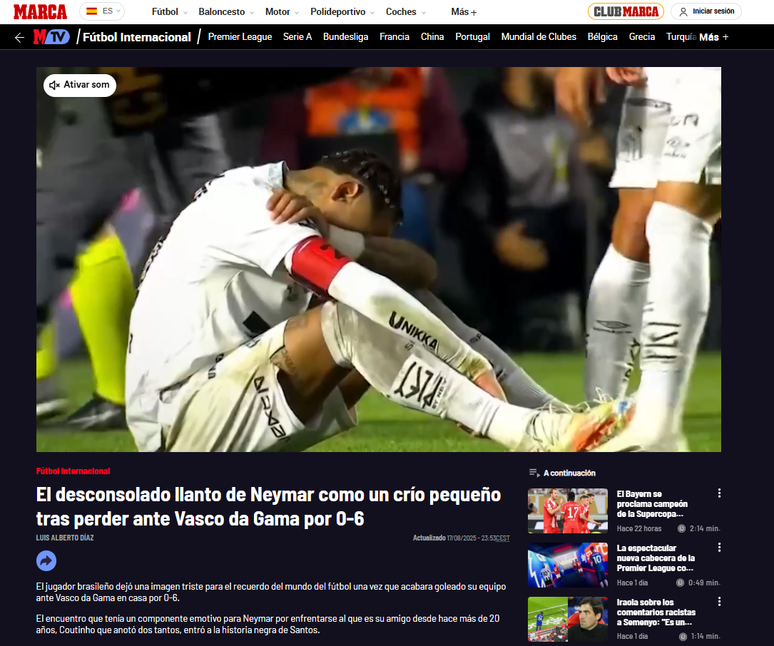Open Iraola racist comments video thumbnail
This screenshot has height=646, width=774.
coord(568,619)
